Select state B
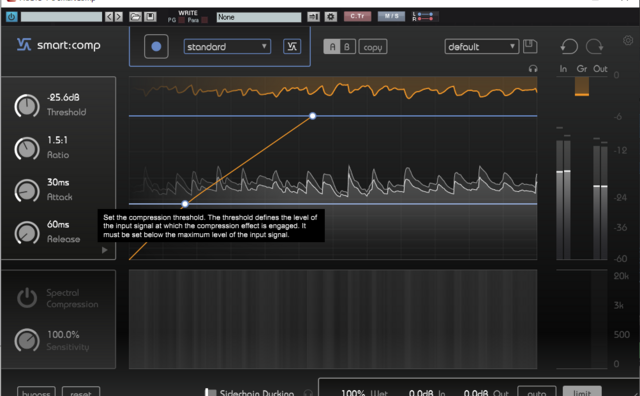640x396 pixels. click(x=347, y=47)
